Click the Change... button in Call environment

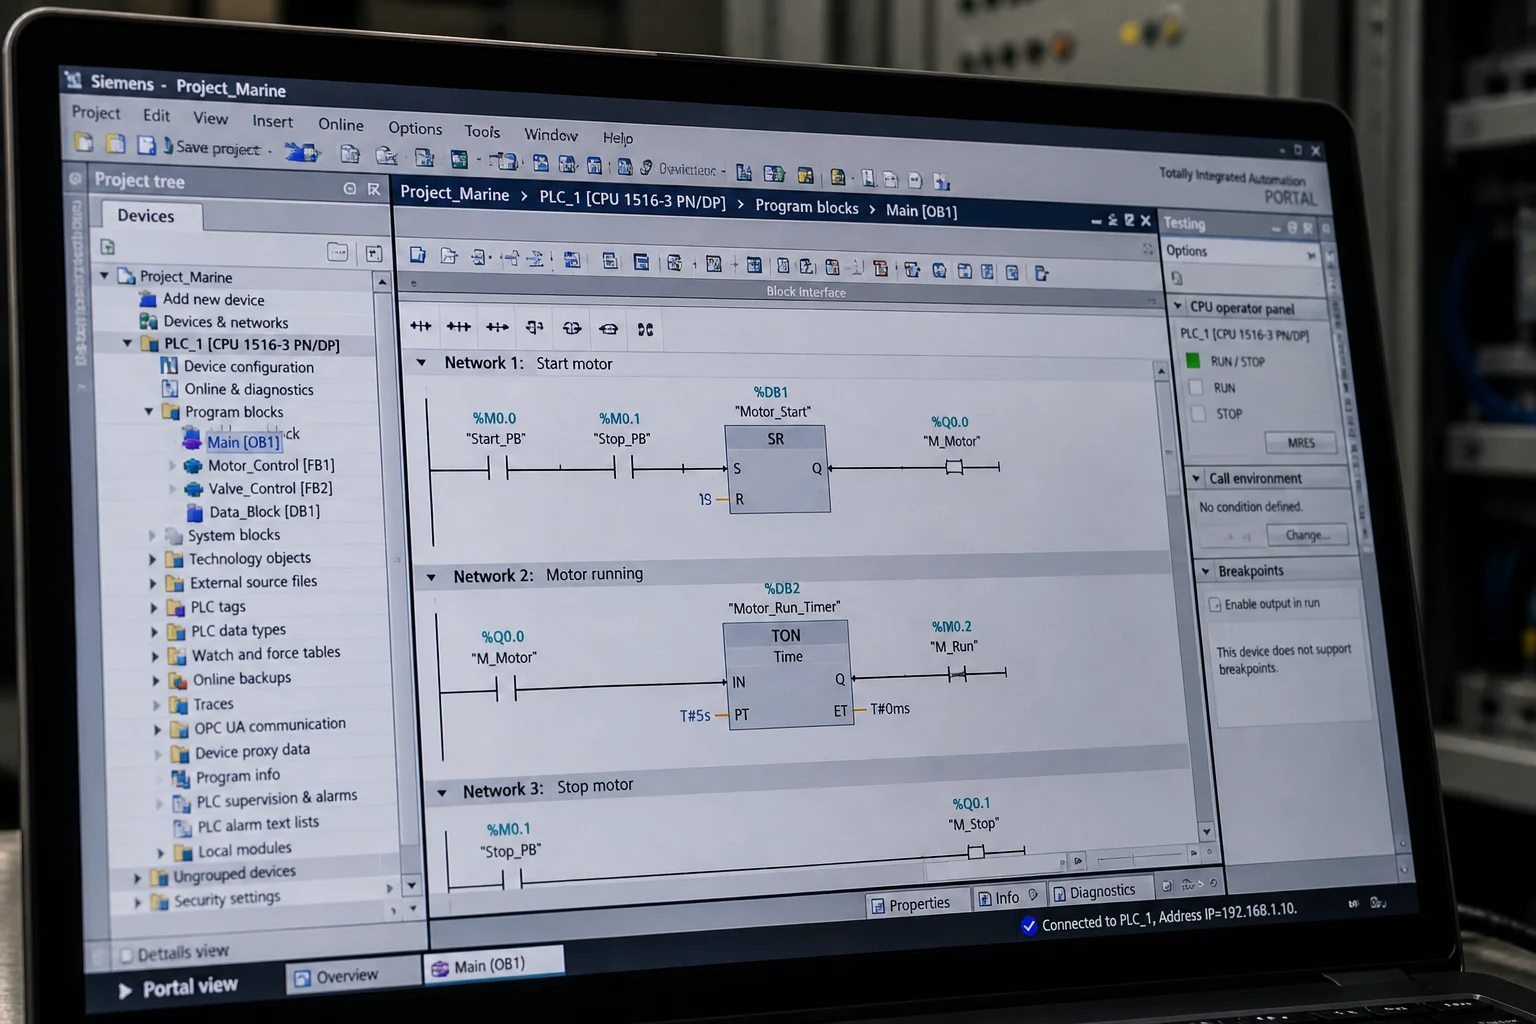tap(1307, 535)
